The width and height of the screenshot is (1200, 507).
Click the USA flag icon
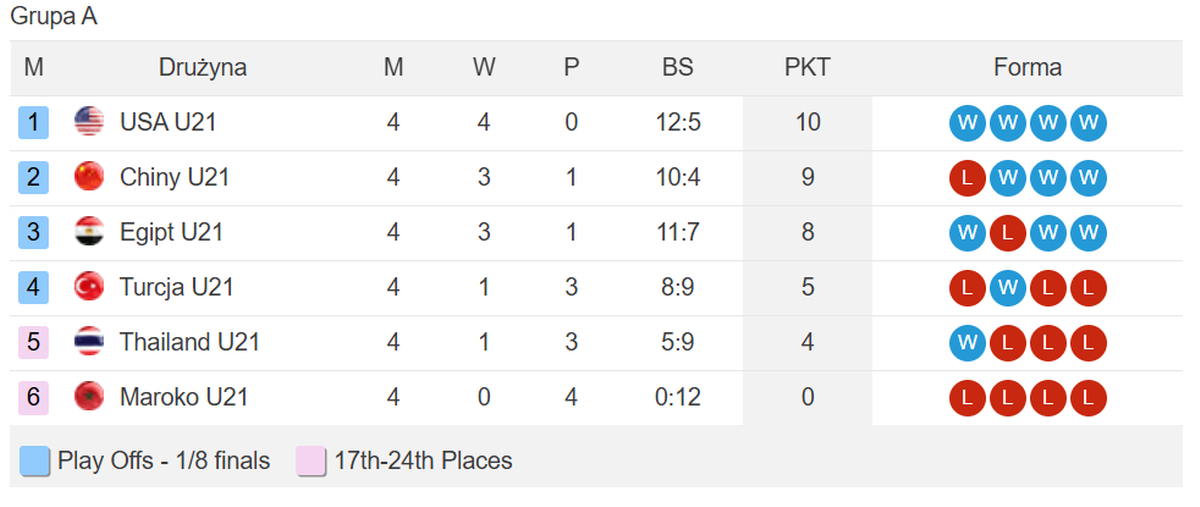click(x=89, y=123)
